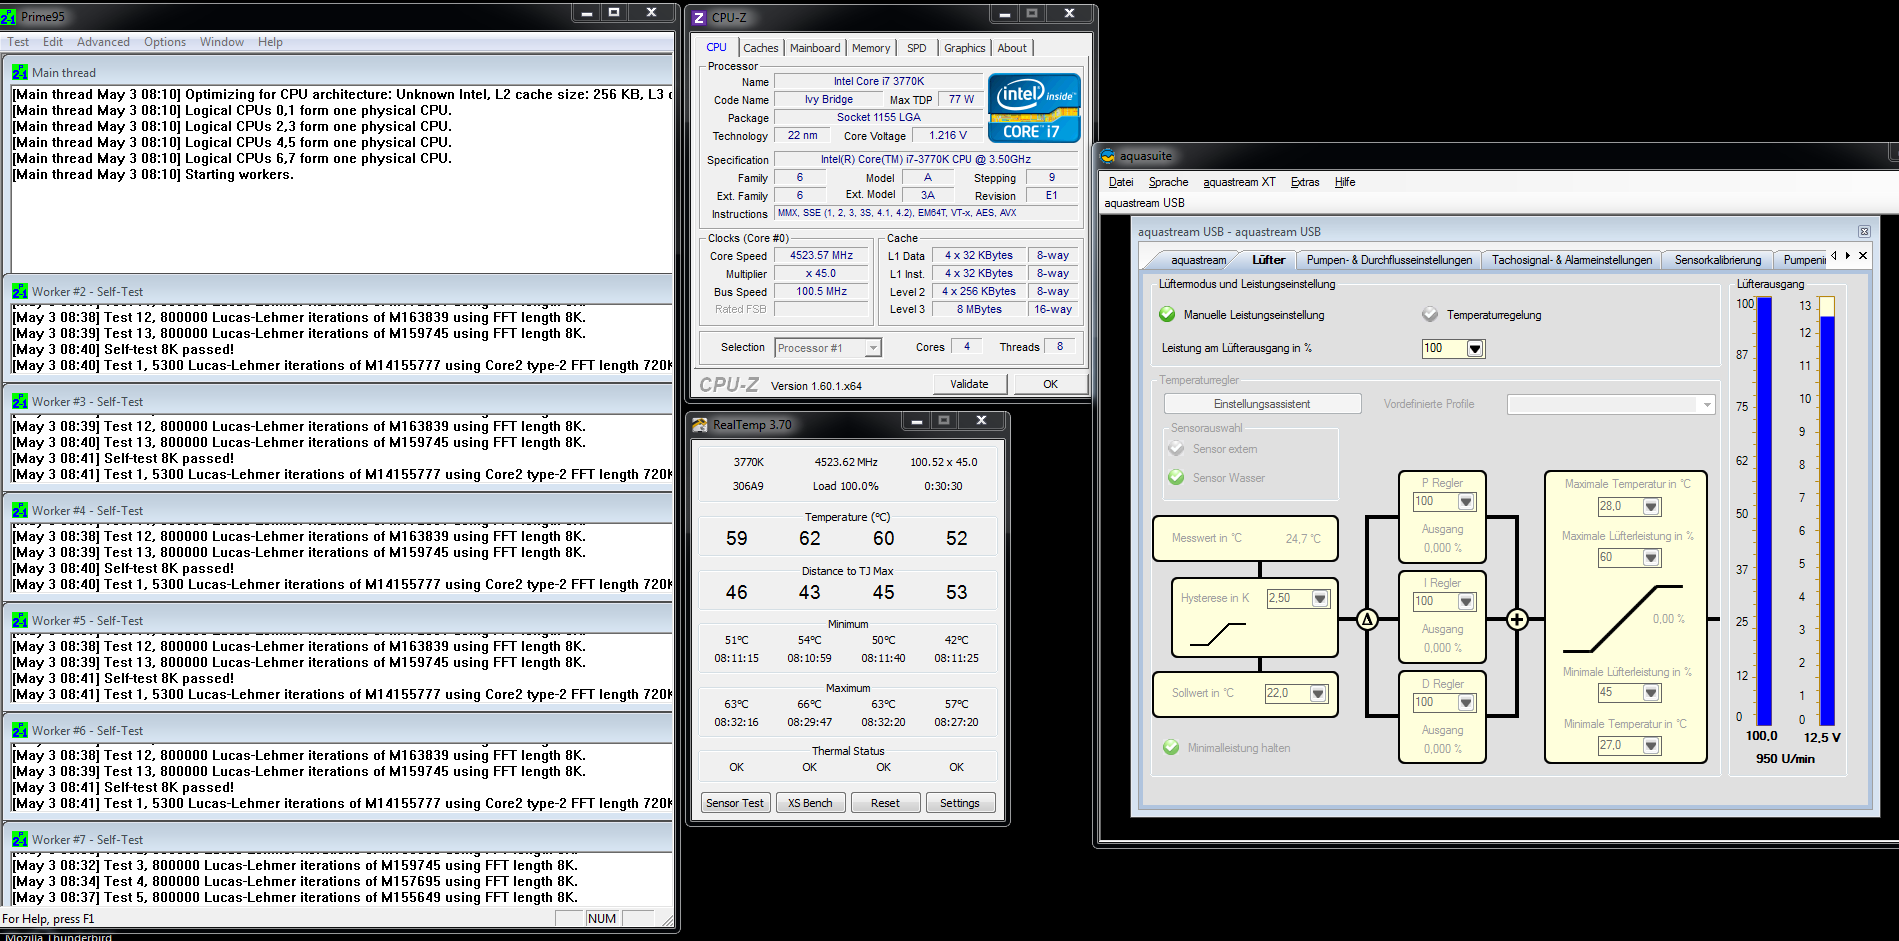Screen dimensions: 1899x941
Task: Start the XS Bench in RealTemp
Action: click(810, 803)
